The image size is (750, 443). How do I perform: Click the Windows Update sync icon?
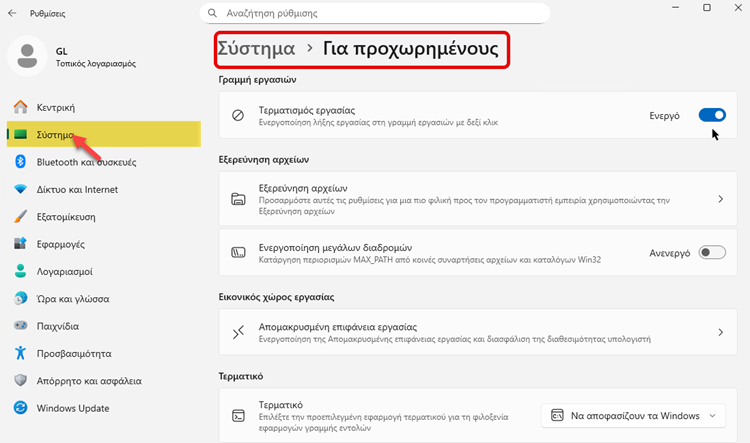20,408
